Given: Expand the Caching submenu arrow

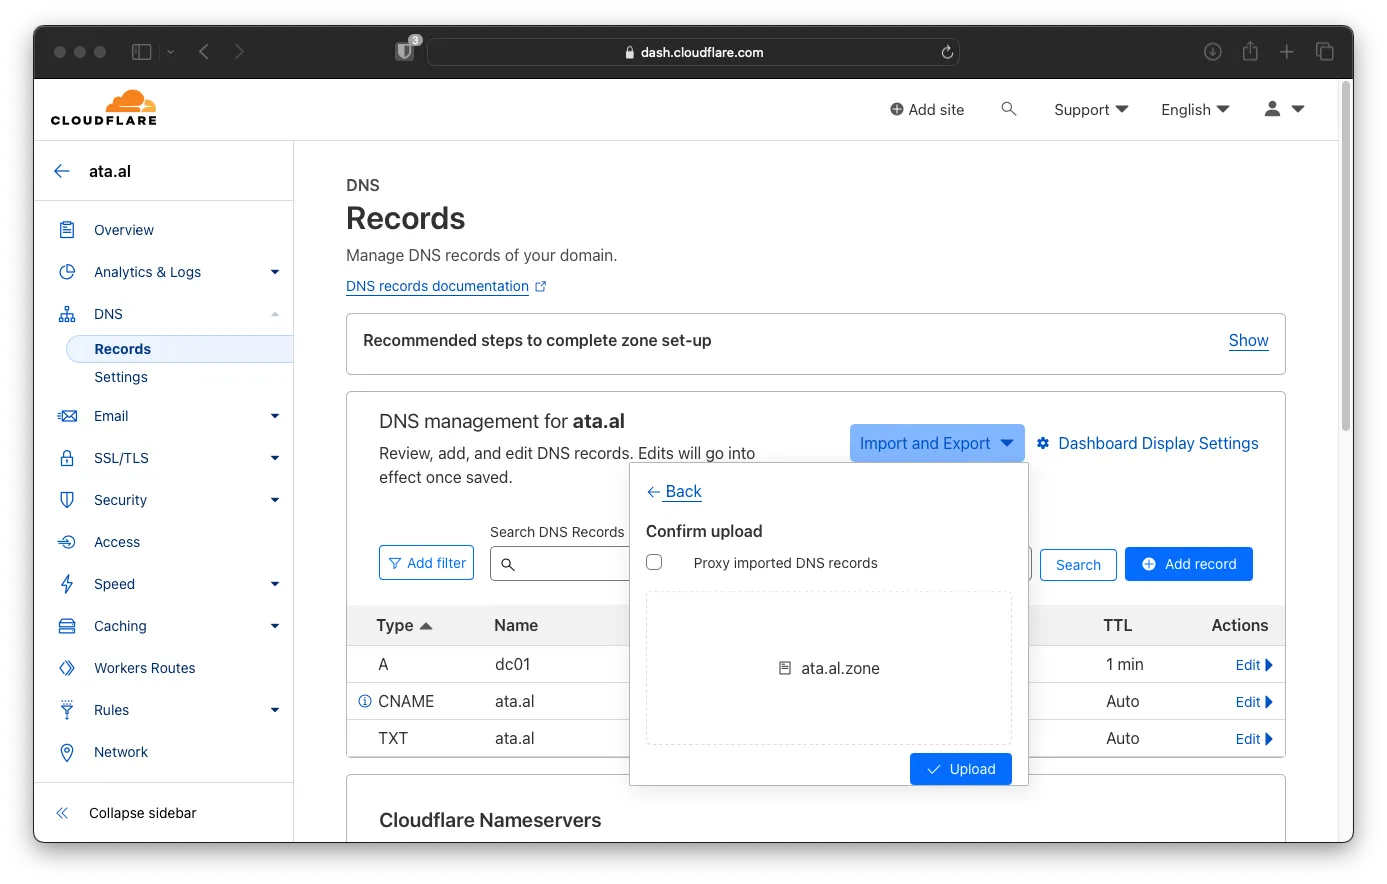Looking at the screenshot, I should pos(275,626).
